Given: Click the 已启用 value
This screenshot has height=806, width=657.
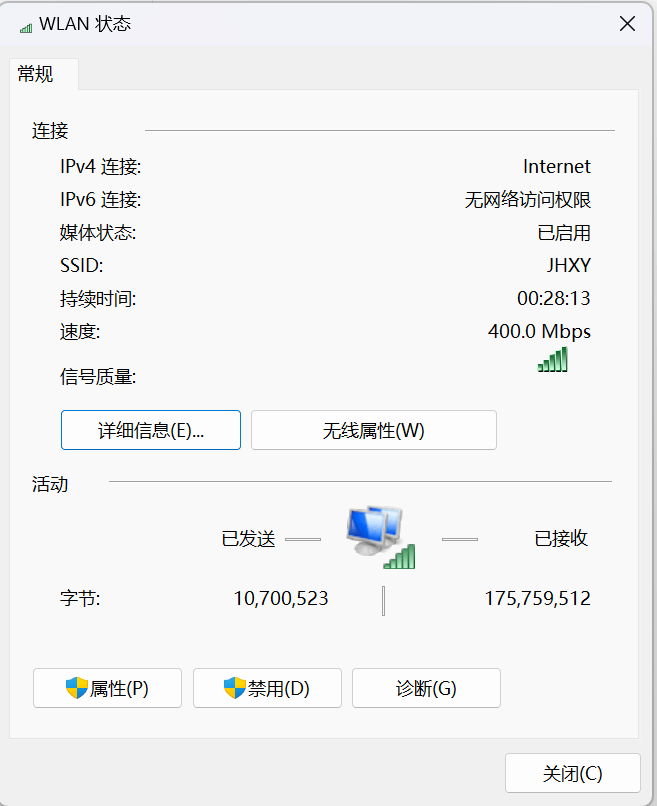Looking at the screenshot, I should click(564, 232).
